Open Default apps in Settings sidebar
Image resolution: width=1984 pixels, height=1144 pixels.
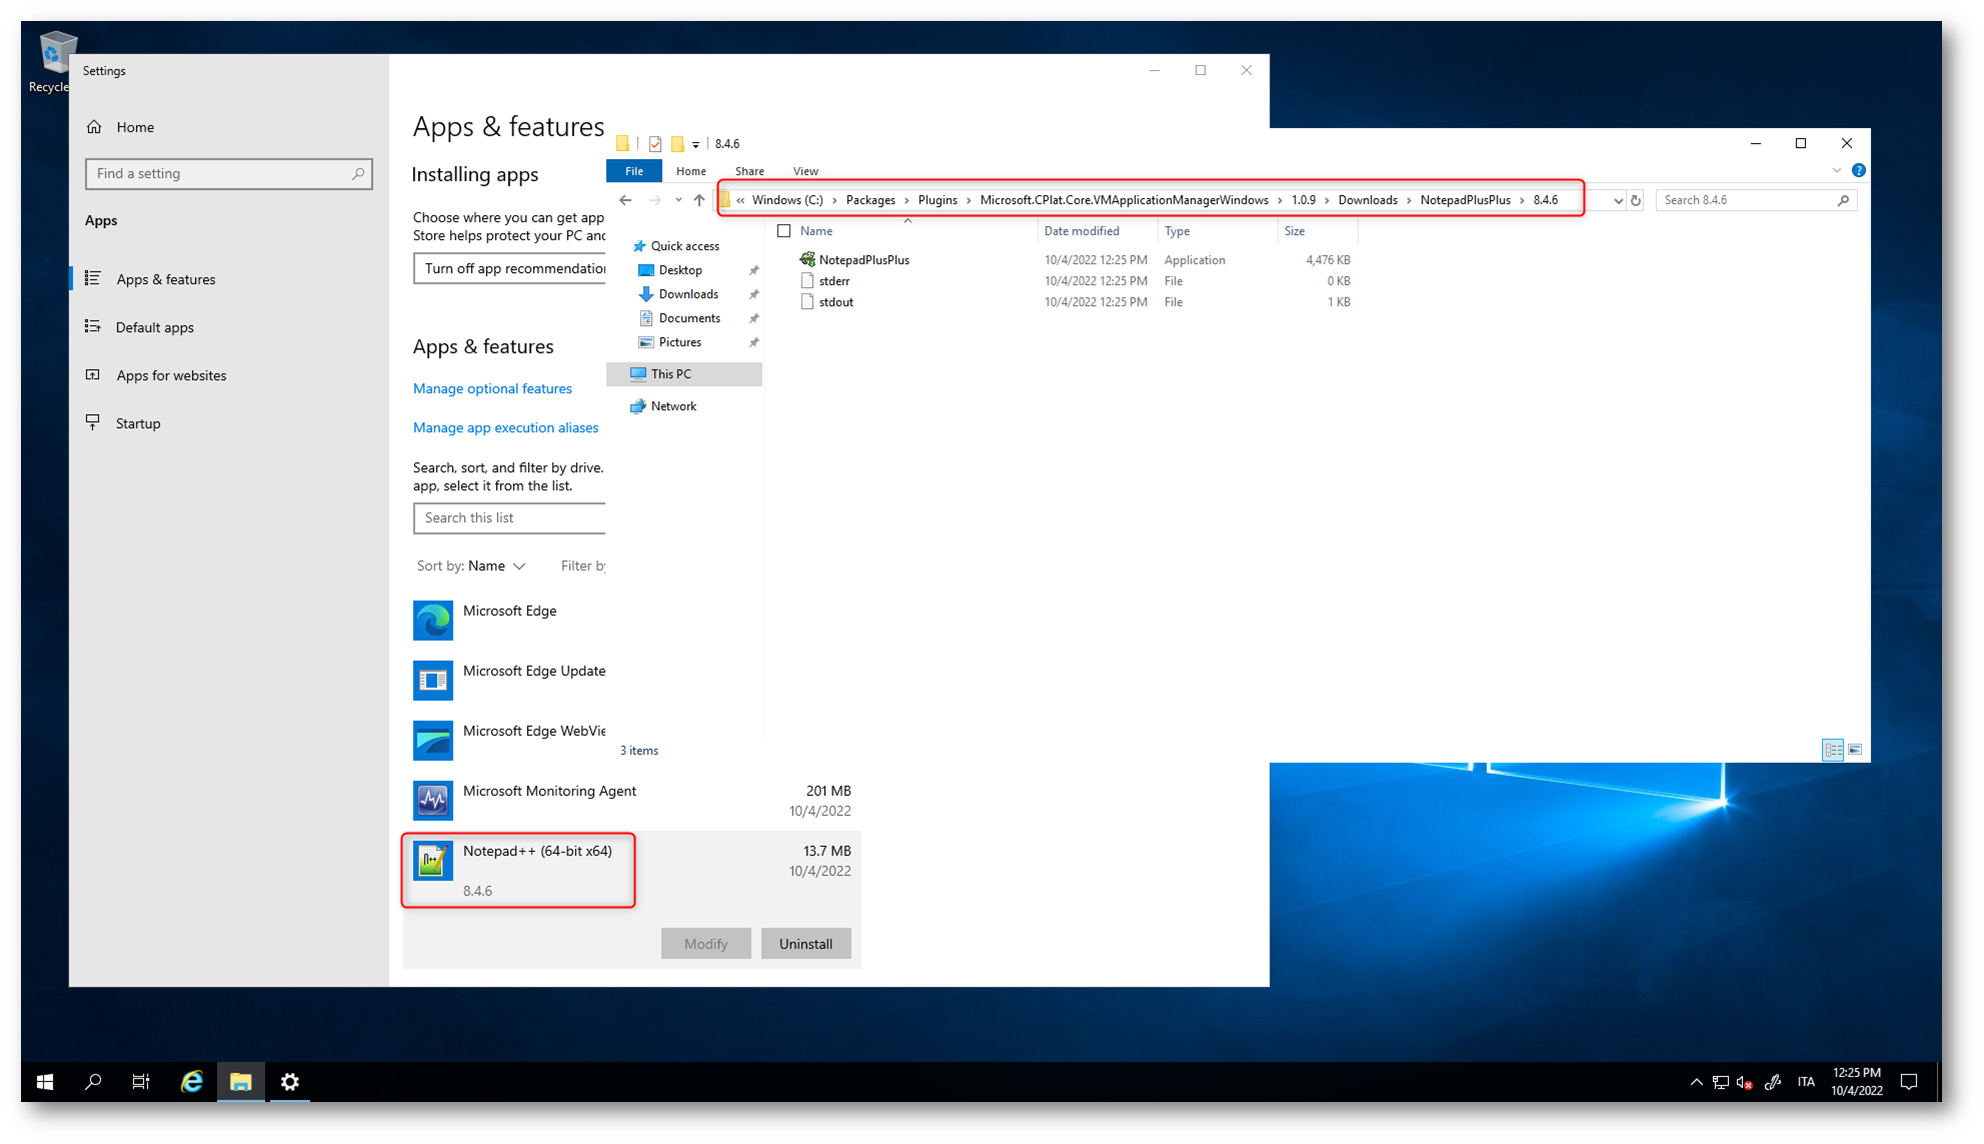[x=155, y=327]
